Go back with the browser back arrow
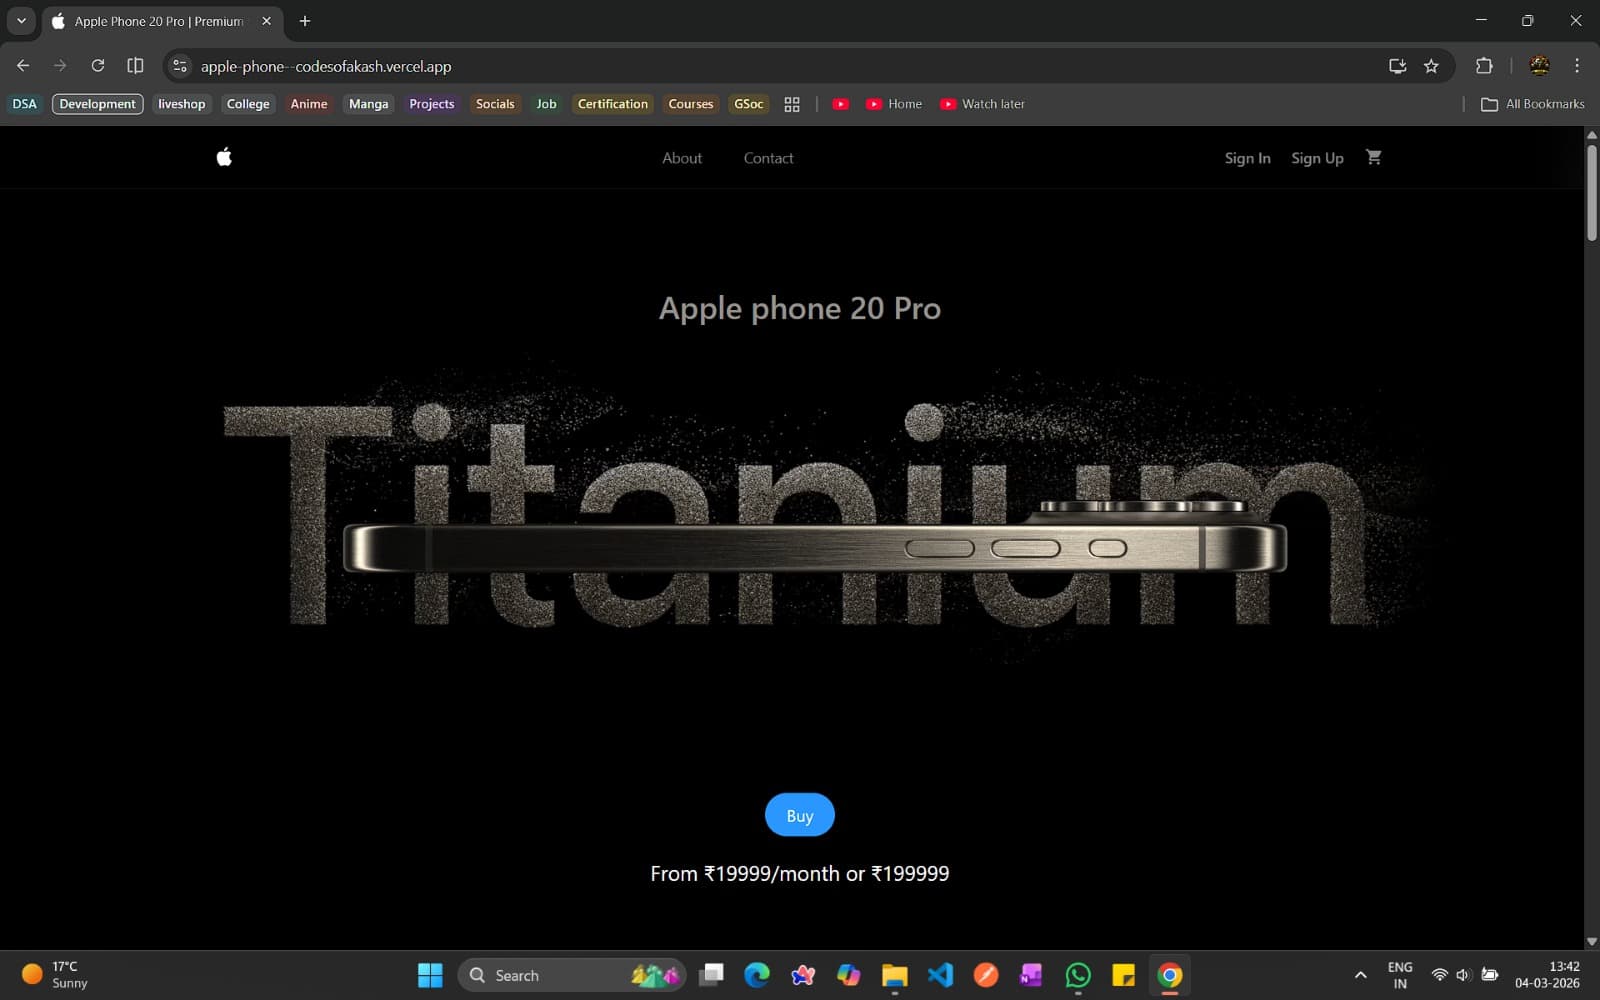Screen dimensions: 1600x1000 click(23, 66)
